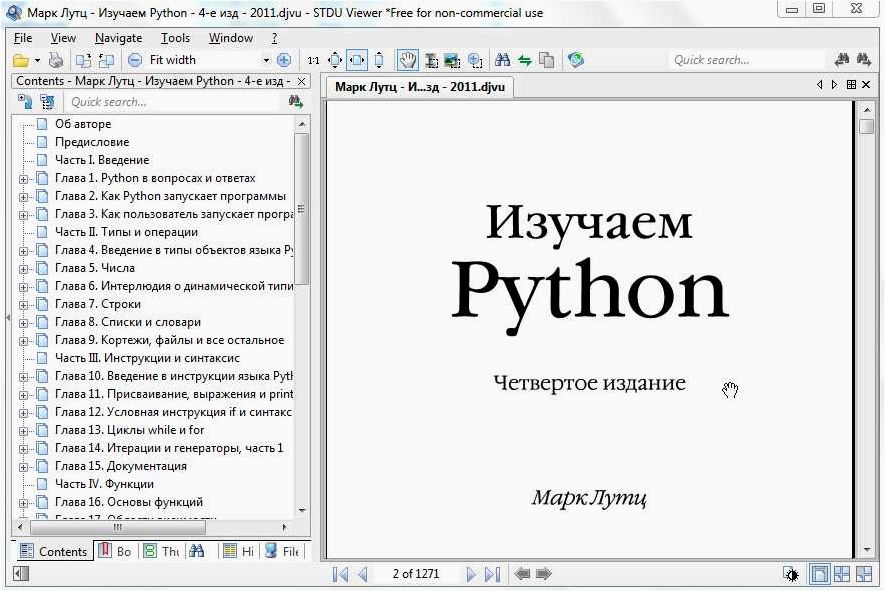Screen dimensions: 885x591
Task: Go to next page
Action: point(470,574)
